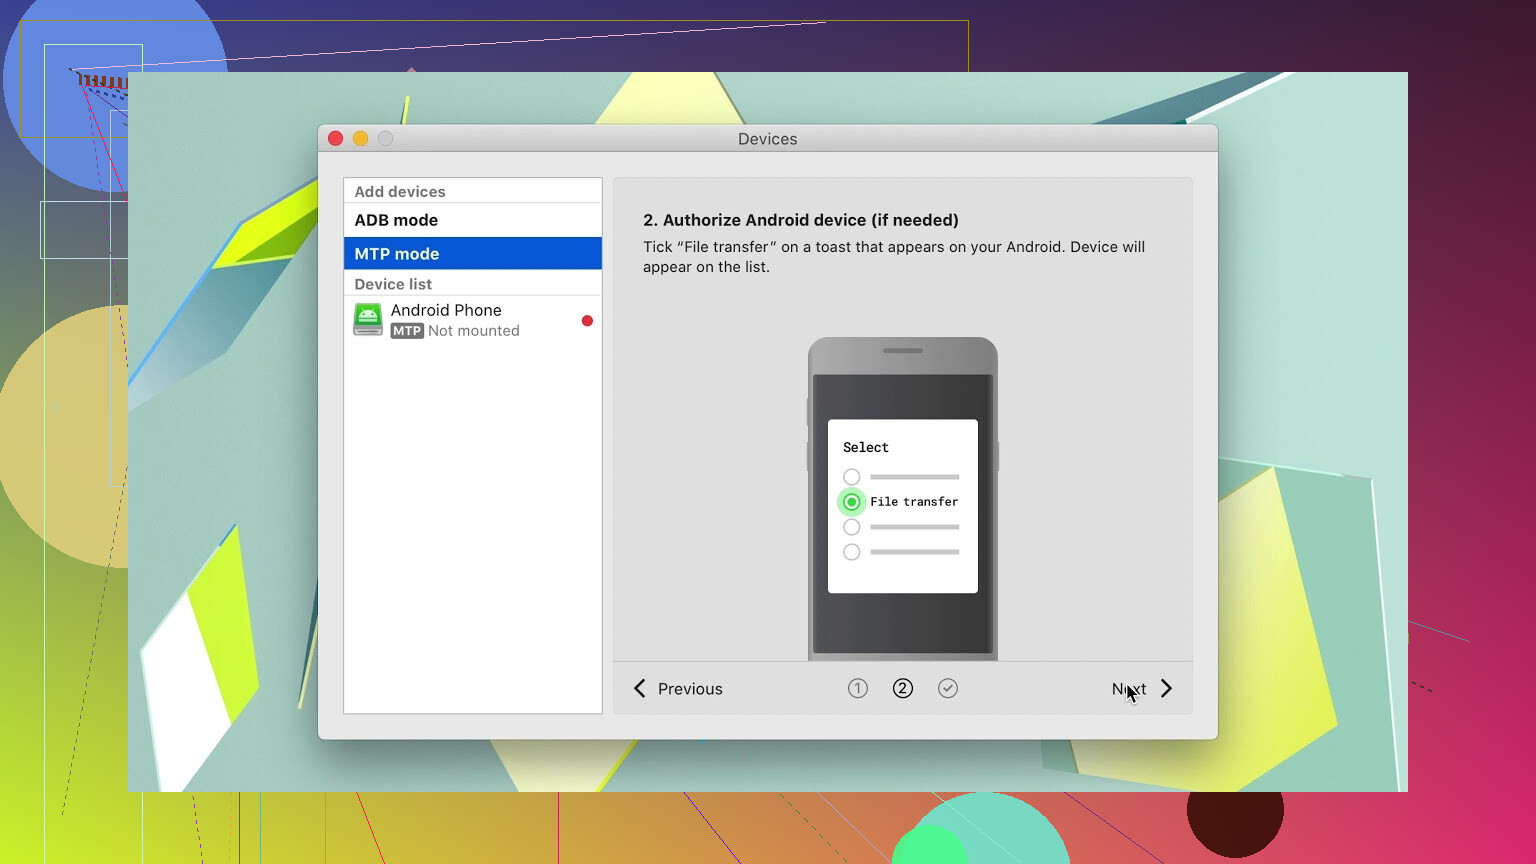Click the green Android Phone drive icon
The image size is (1536, 864).
click(x=368, y=320)
